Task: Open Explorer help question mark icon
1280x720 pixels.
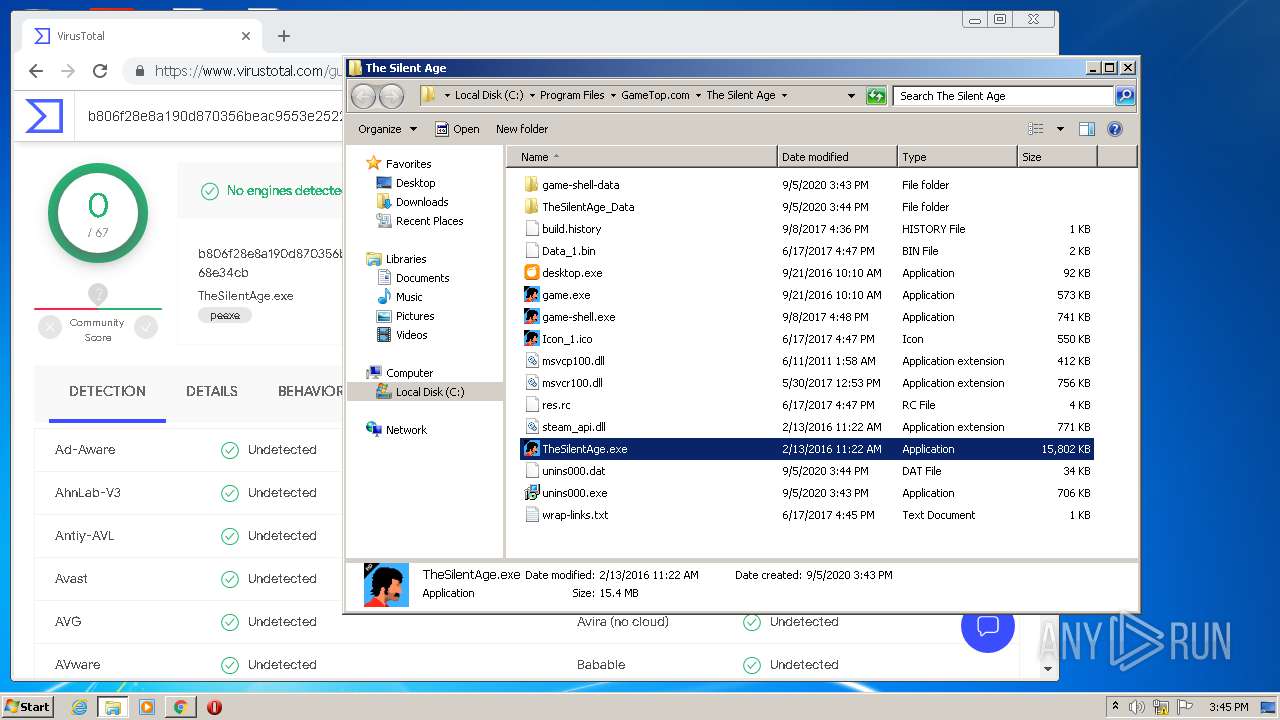Action: 1115,129
